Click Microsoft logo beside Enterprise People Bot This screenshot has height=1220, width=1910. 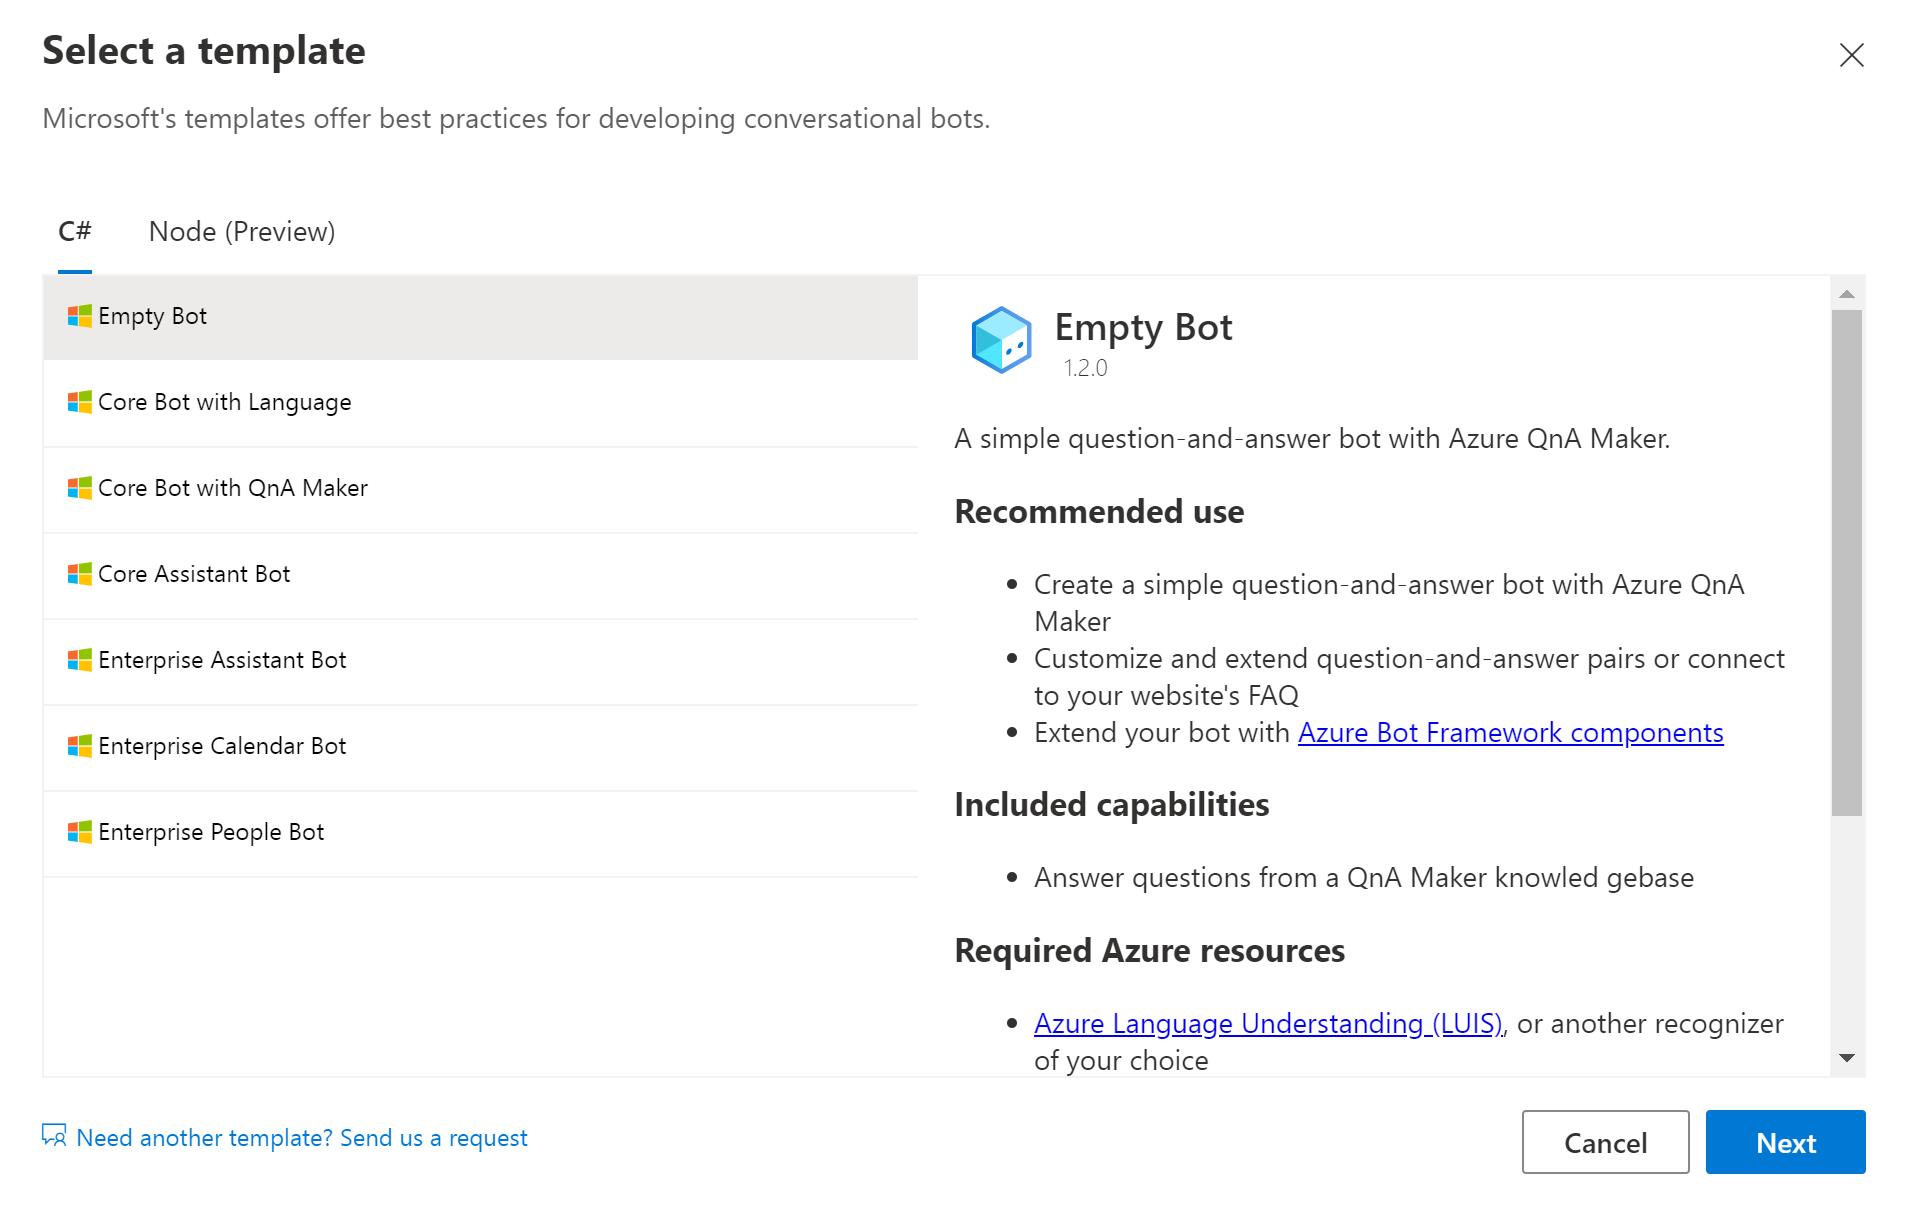pos(79,832)
